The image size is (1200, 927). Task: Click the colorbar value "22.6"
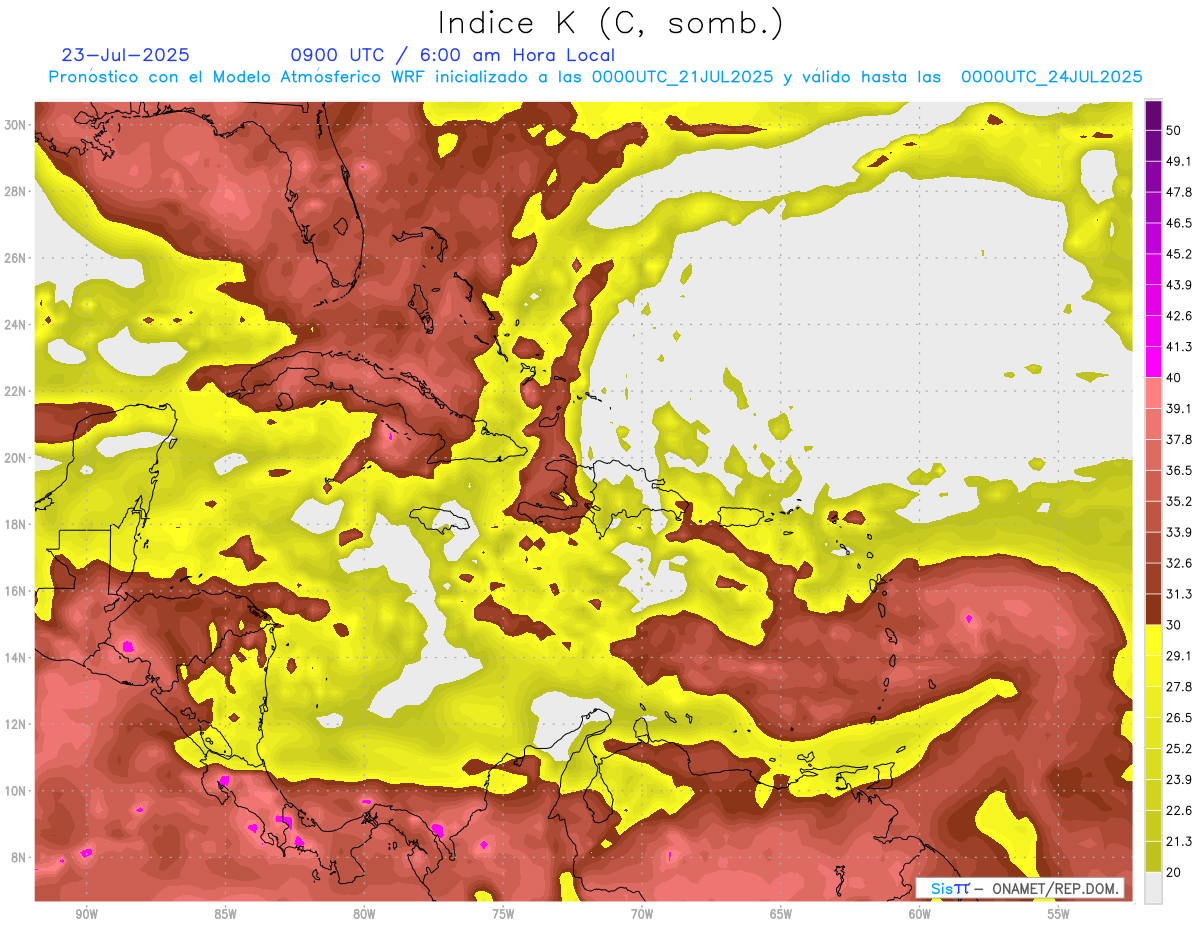coord(1179,810)
